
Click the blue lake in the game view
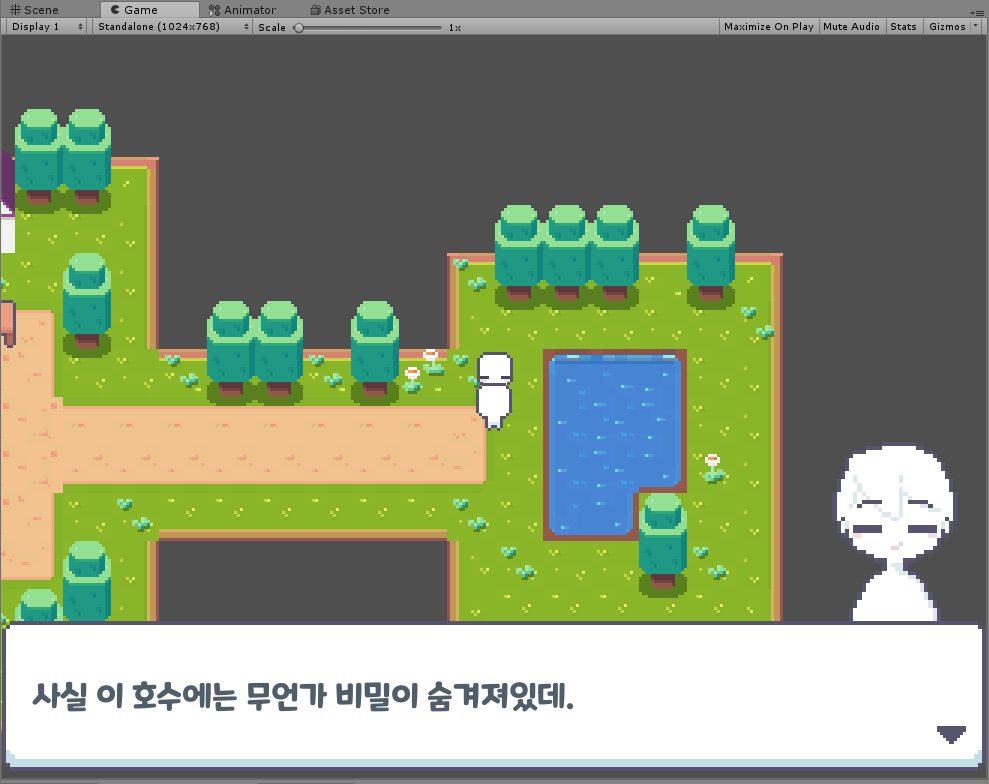(x=614, y=443)
